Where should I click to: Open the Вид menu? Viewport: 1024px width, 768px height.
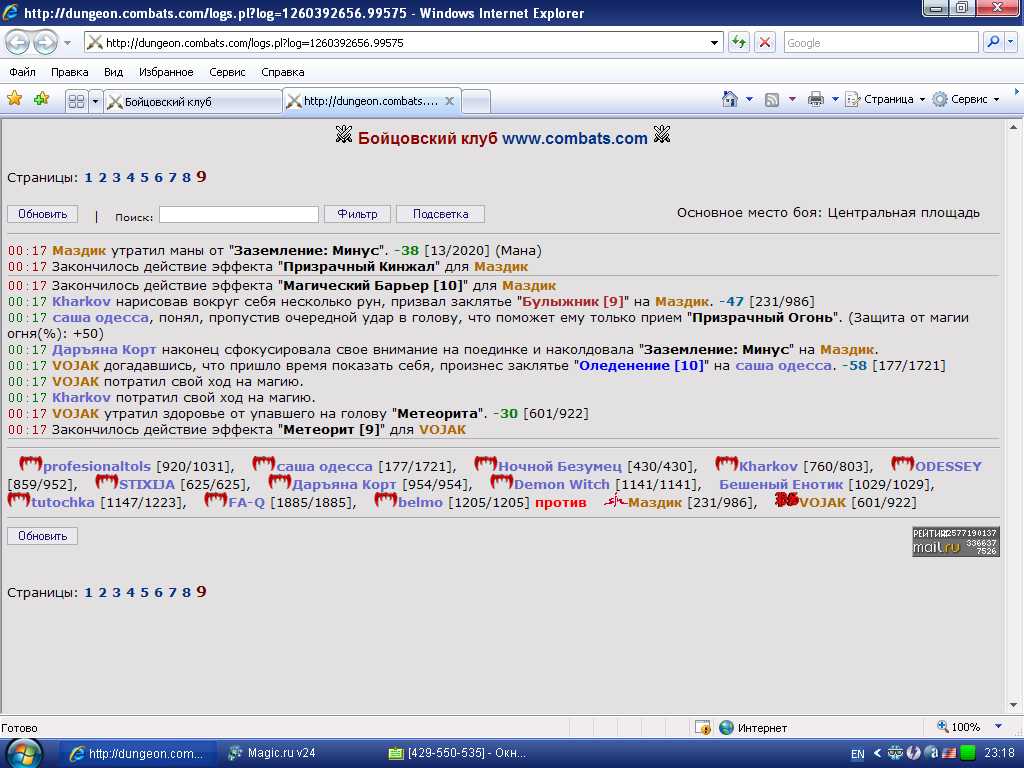click(x=114, y=72)
